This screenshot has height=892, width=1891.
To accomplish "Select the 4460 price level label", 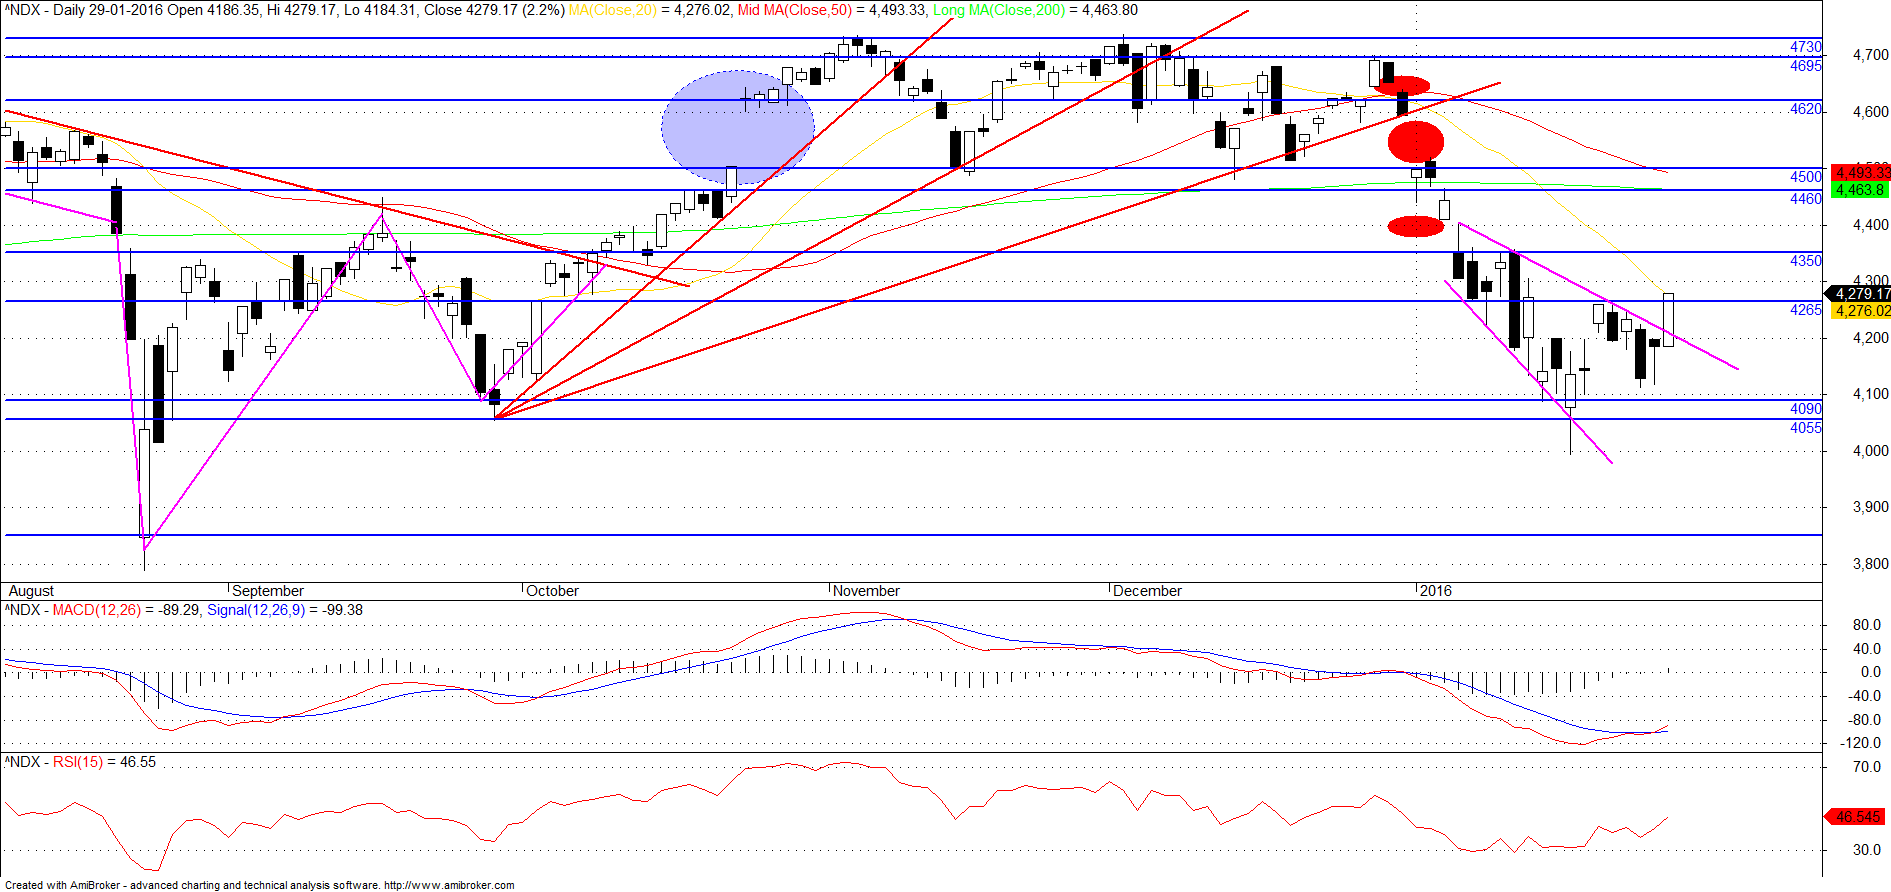I will (1805, 199).
